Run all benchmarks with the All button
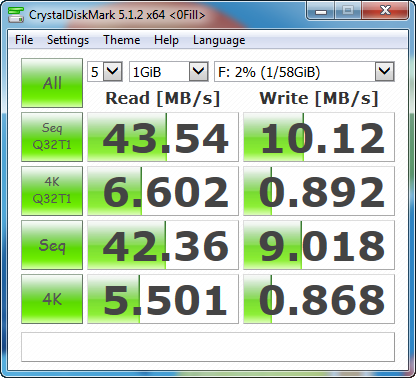 [x=52, y=83]
